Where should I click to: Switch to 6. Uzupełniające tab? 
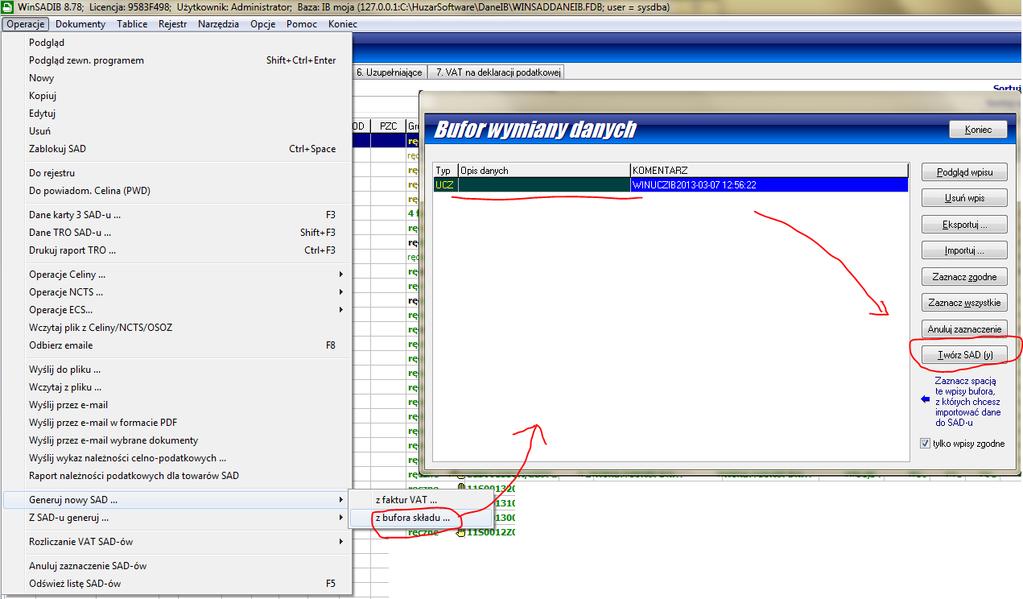coord(389,72)
